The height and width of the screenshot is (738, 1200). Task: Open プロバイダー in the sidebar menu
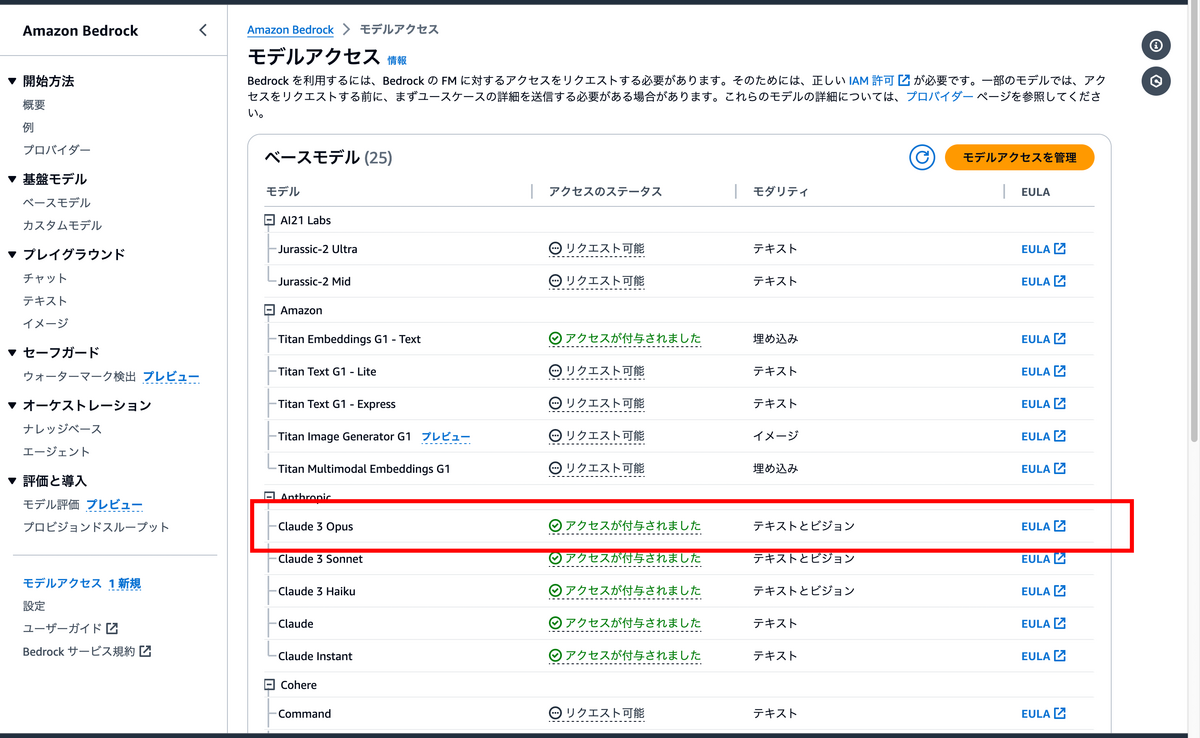57,150
